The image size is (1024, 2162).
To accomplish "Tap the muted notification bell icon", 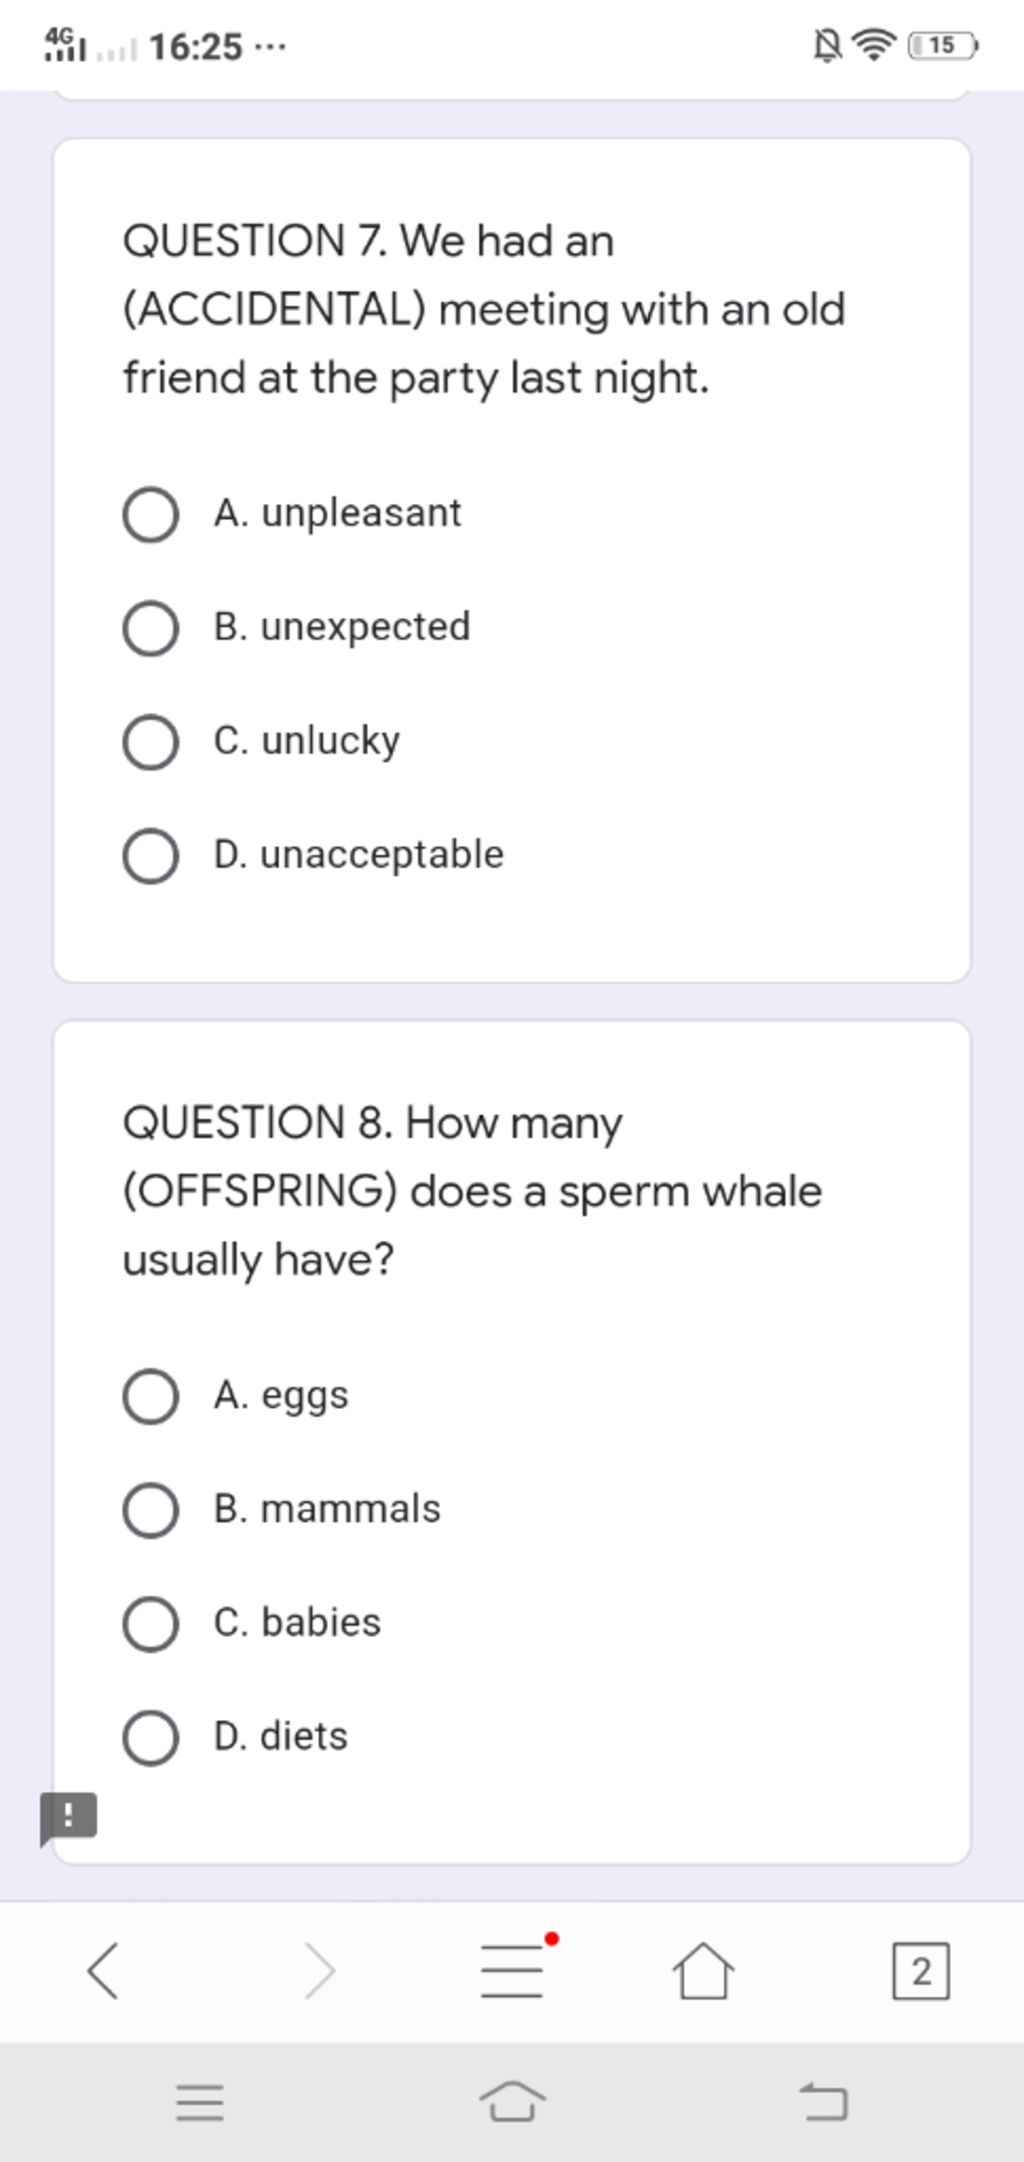I will (826, 45).
